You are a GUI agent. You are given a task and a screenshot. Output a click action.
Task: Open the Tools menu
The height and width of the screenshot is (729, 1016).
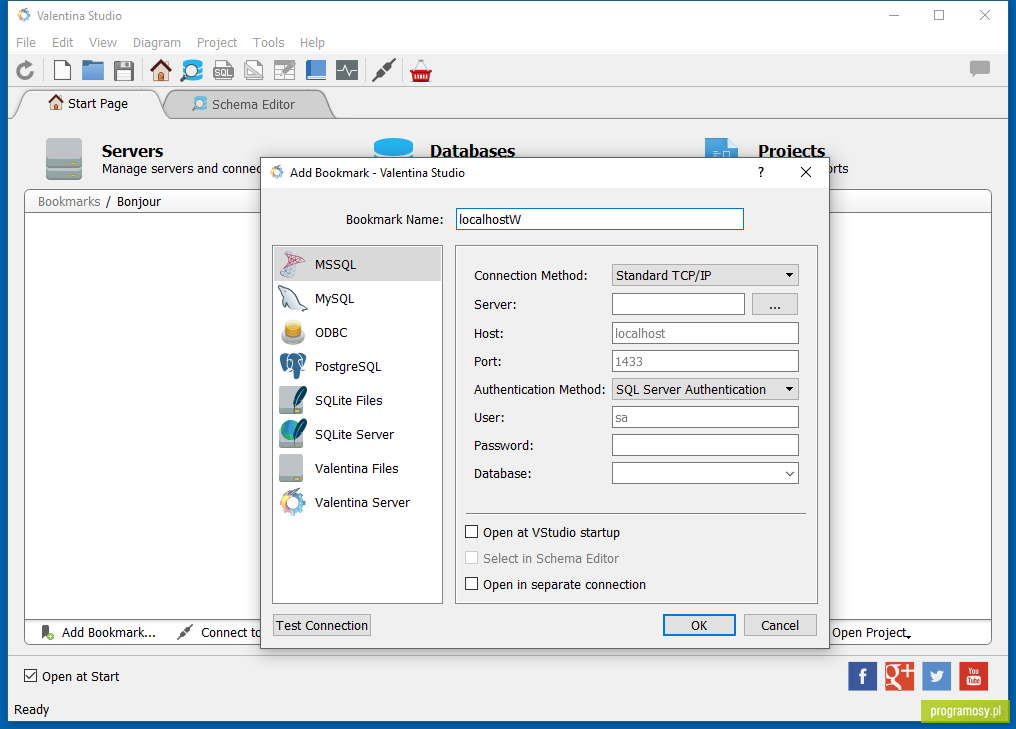click(x=268, y=43)
